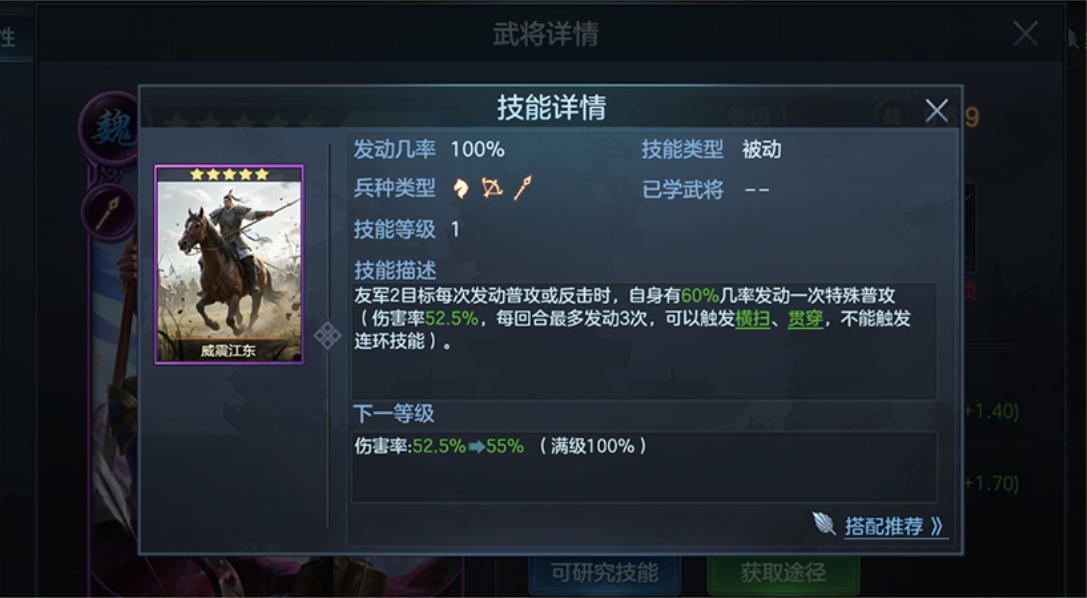Click the feather icon beside 搭配推荐
This screenshot has height=598, width=1087.
824,523
